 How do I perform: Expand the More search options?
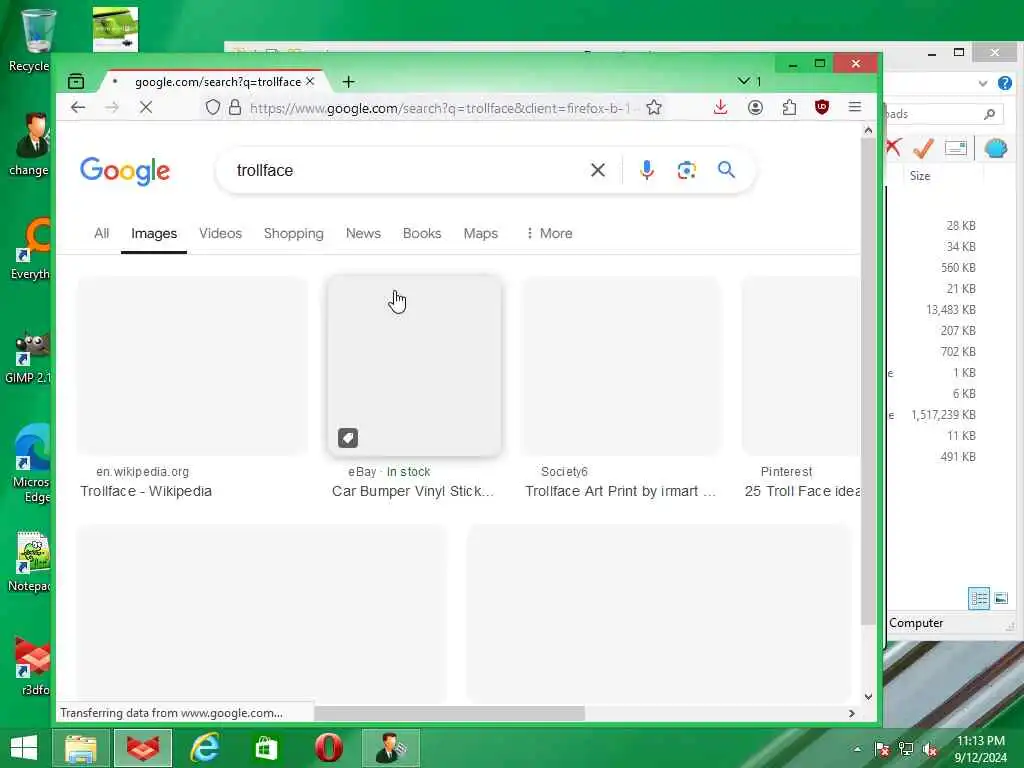click(x=549, y=233)
